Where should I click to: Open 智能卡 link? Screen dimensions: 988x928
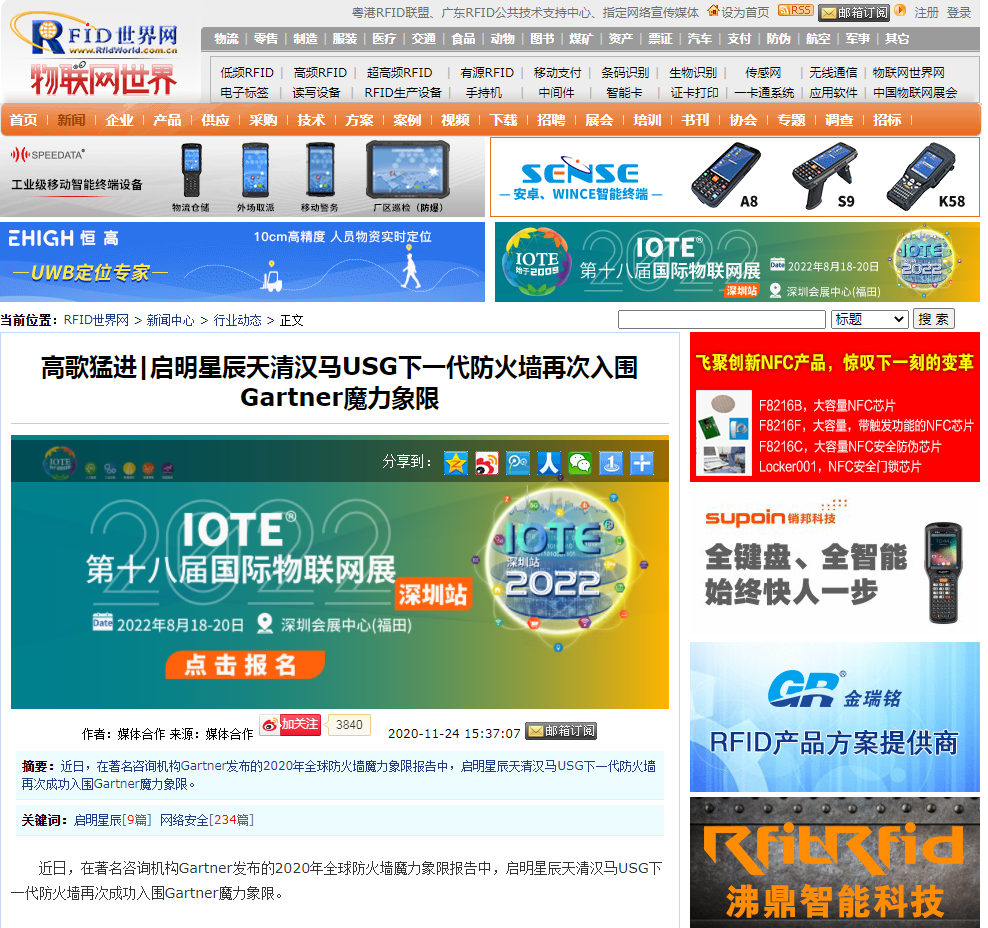(624, 93)
